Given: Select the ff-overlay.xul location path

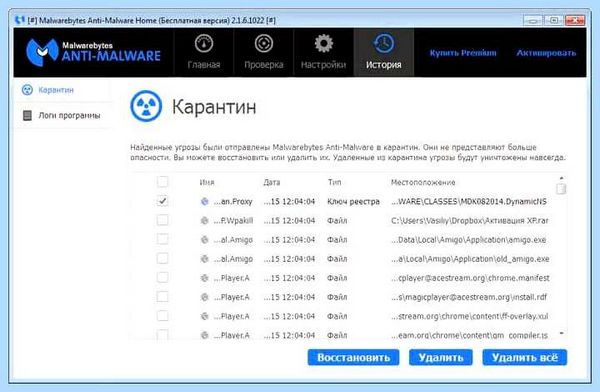Looking at the screenshot, I should pos(470,316).
